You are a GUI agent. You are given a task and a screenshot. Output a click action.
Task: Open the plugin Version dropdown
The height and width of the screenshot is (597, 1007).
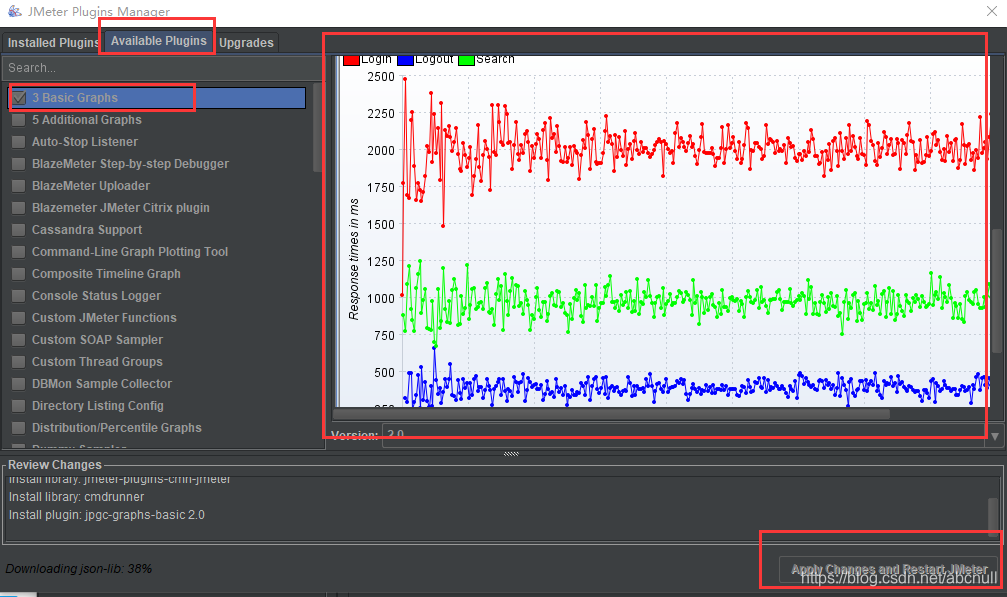995,436
